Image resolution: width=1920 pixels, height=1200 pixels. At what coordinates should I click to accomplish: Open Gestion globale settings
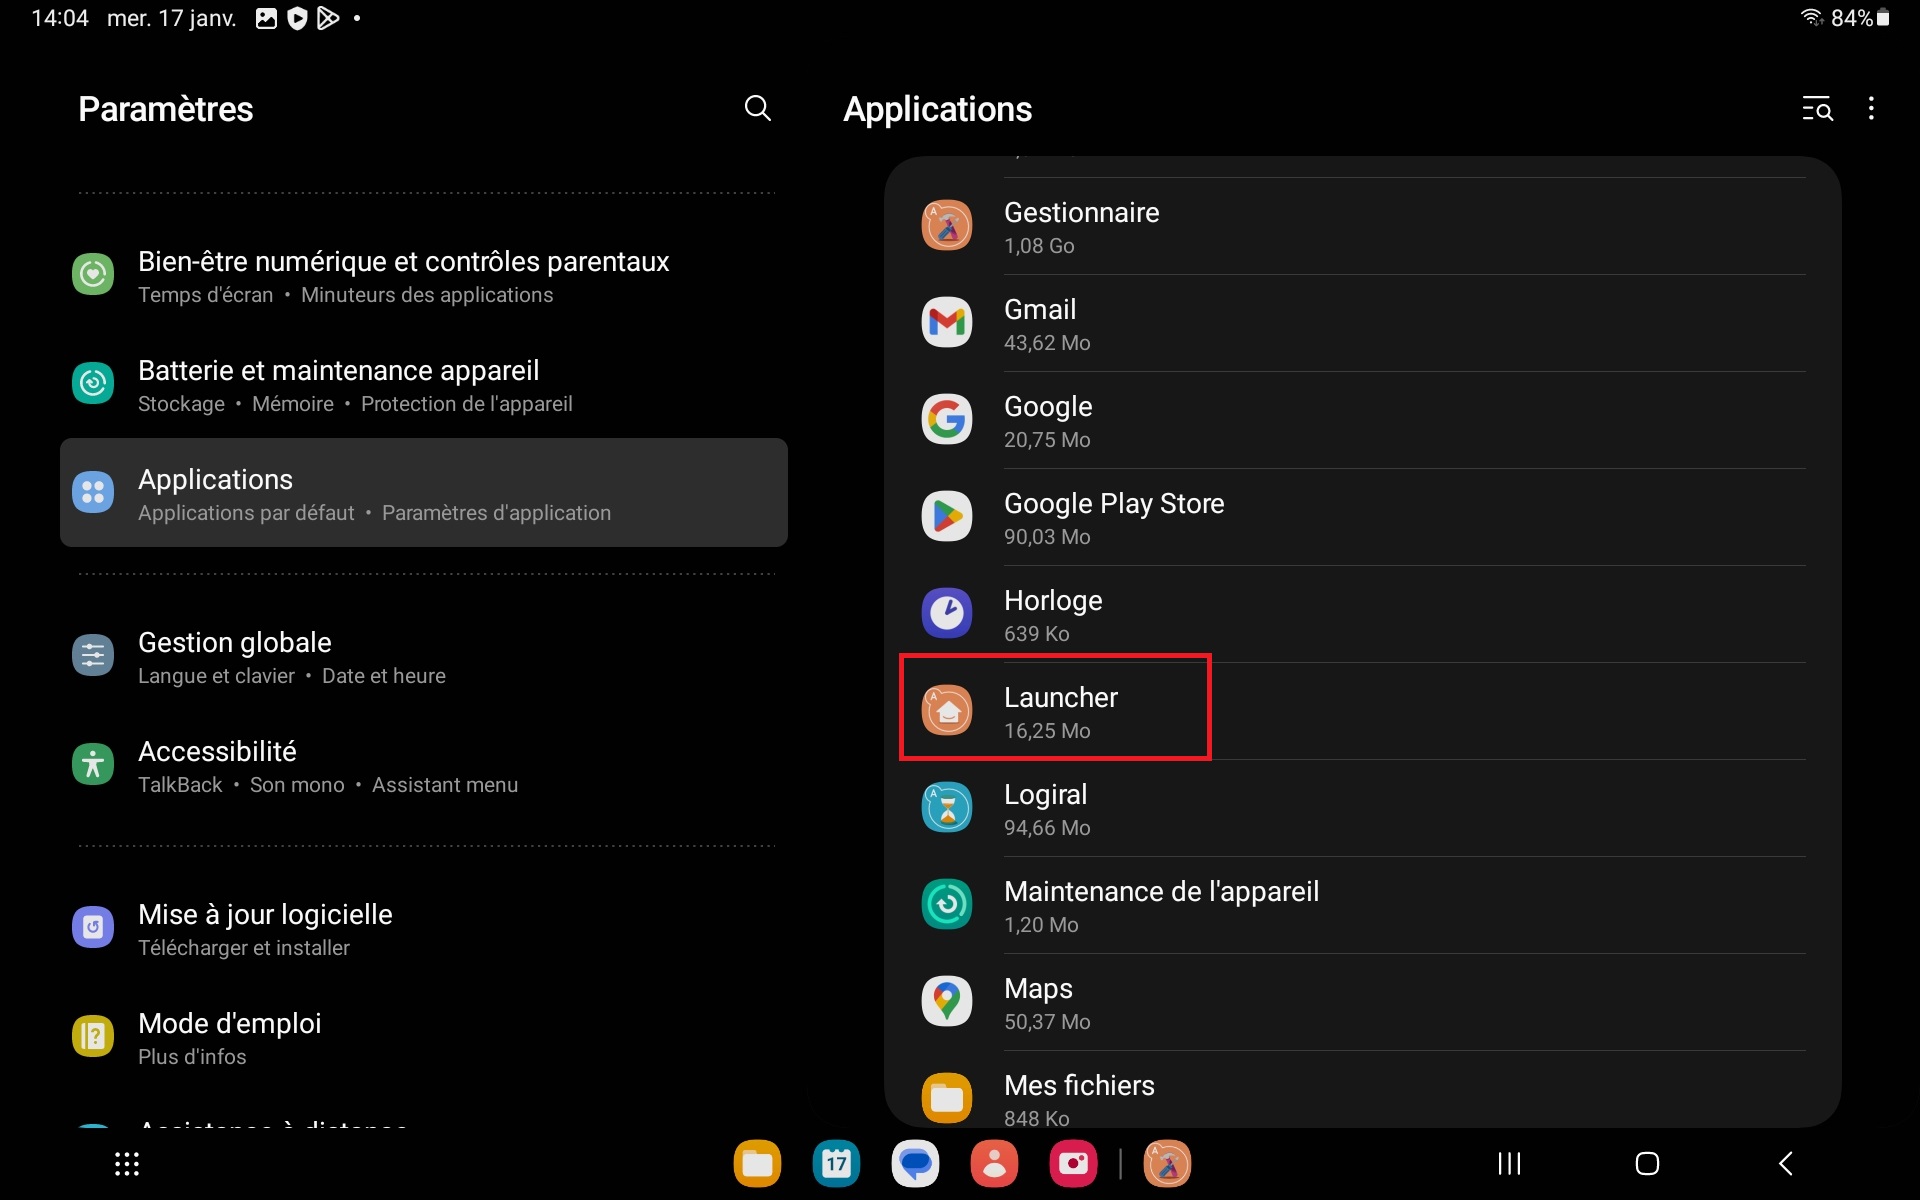(x=424, y=656)
